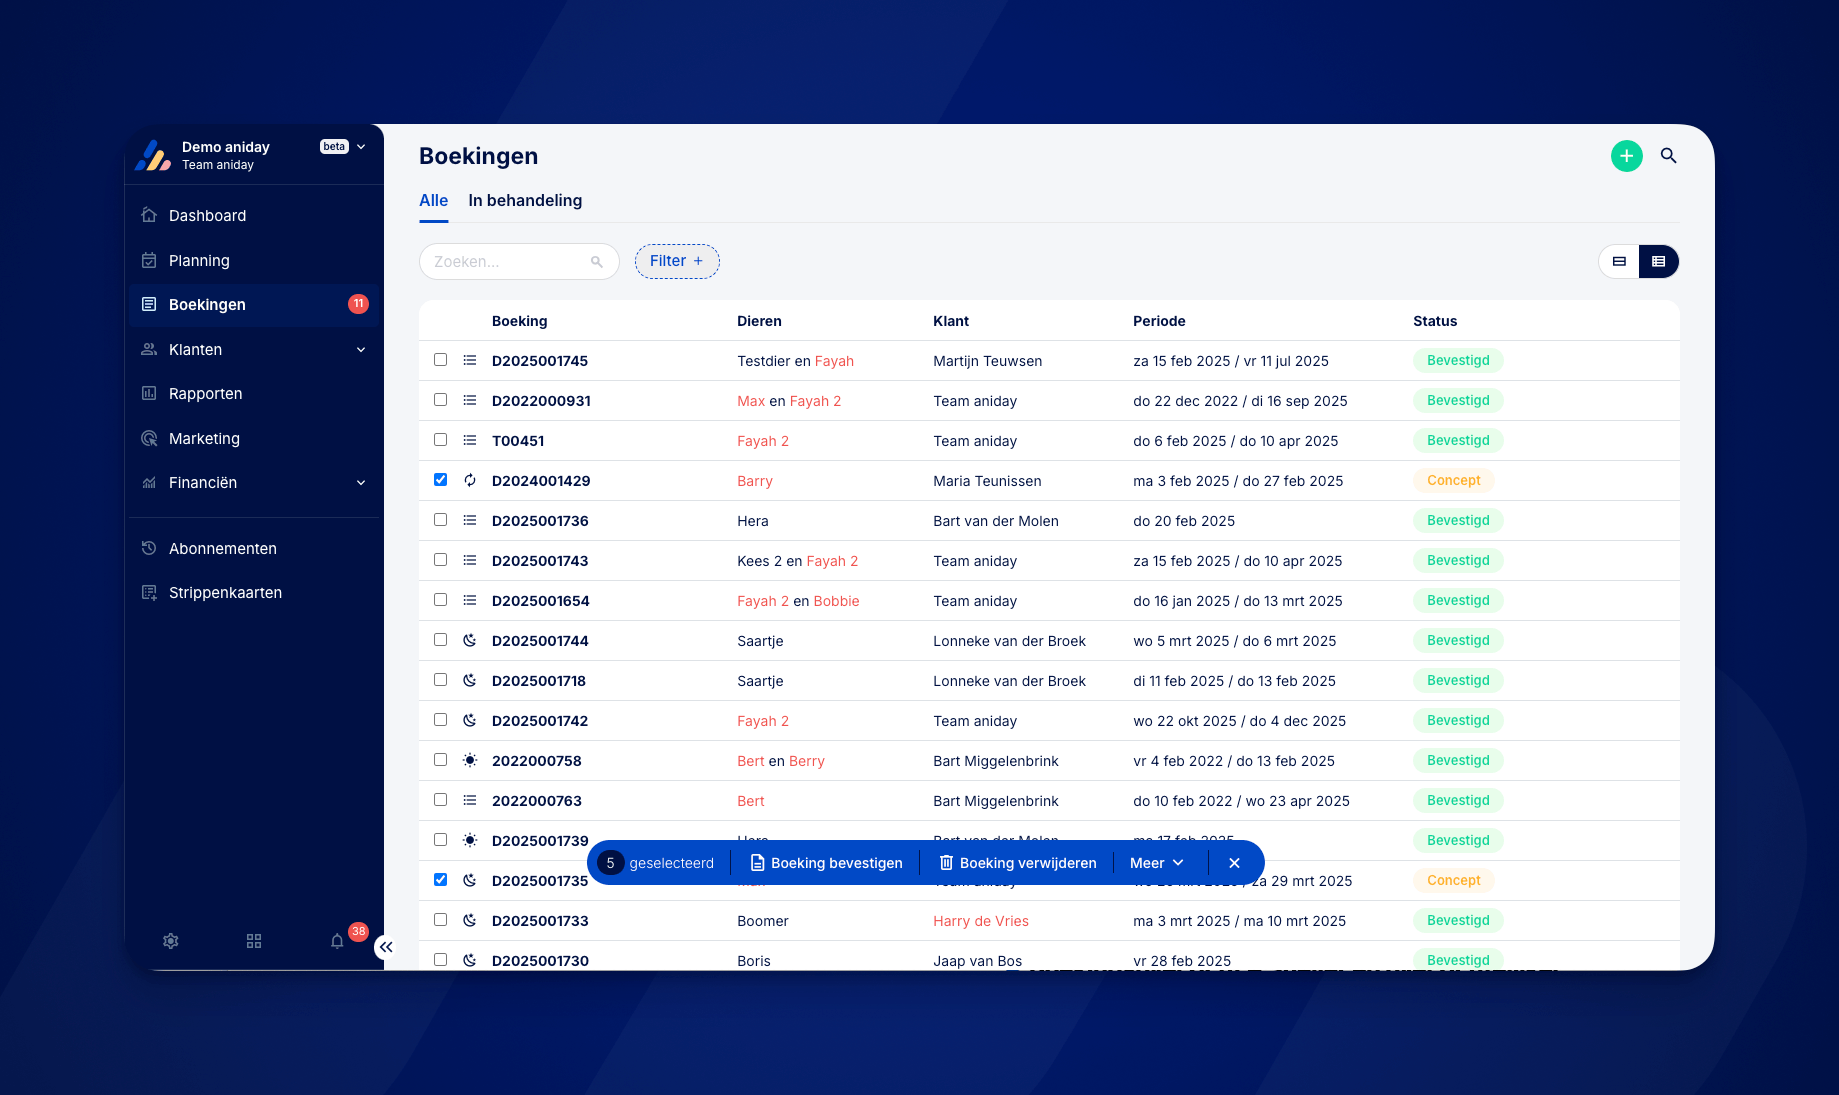The width and height of the screenshot is (1839, 1095).
Task: Dismiss the selection bar with X
Action: pos(1234,863)
